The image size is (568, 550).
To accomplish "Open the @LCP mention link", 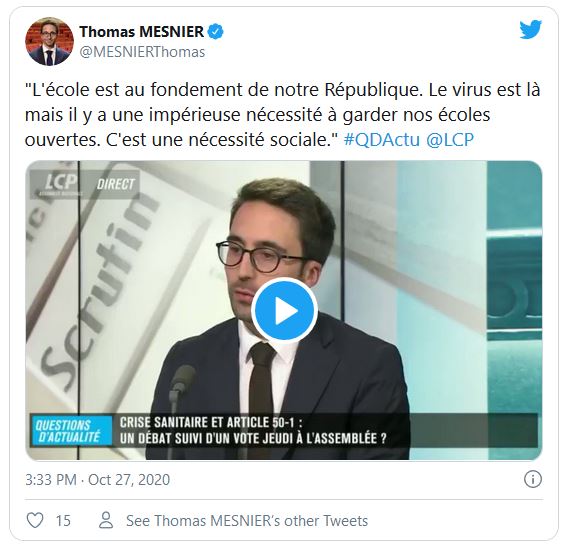I will [450, 140].
